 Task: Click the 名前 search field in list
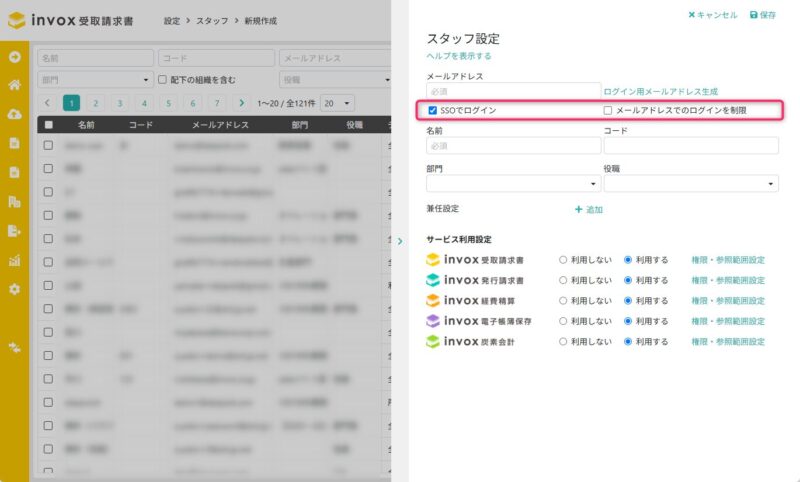point(95,58)
